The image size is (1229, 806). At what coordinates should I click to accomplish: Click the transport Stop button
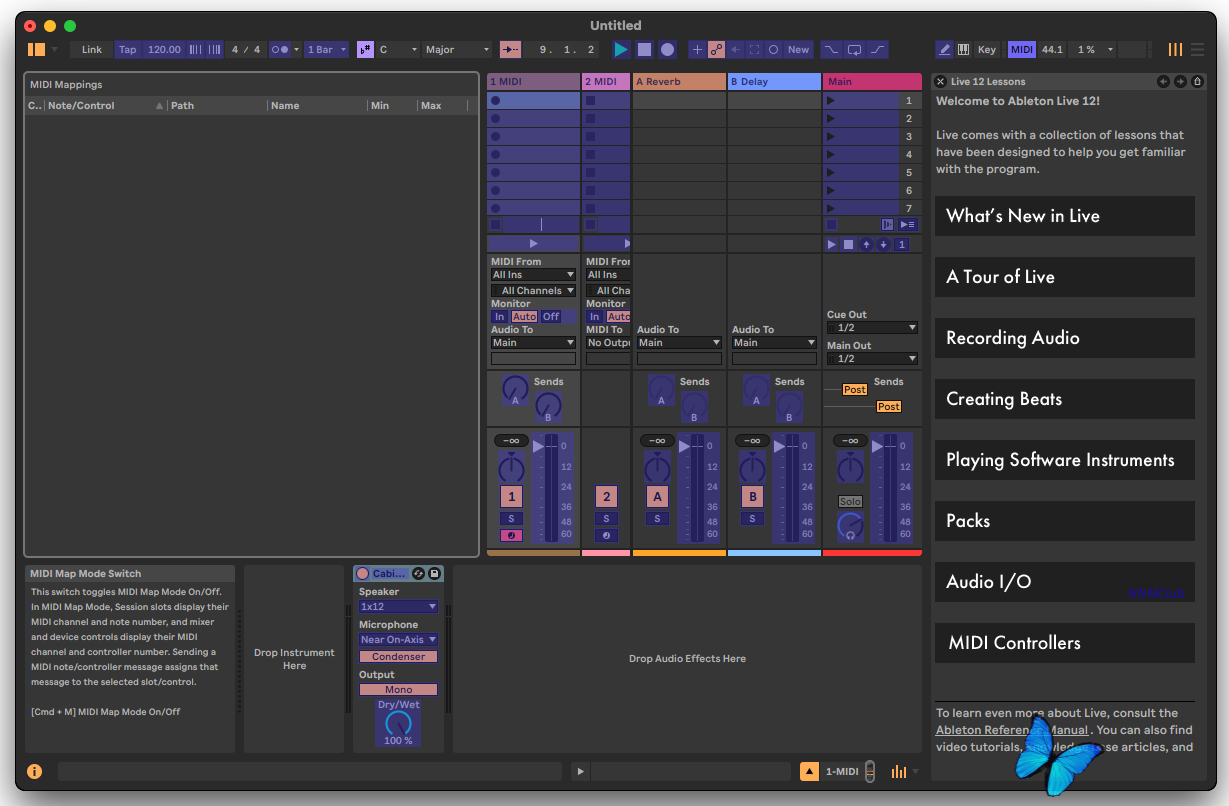pyautogui.click(x=644, y=49)
